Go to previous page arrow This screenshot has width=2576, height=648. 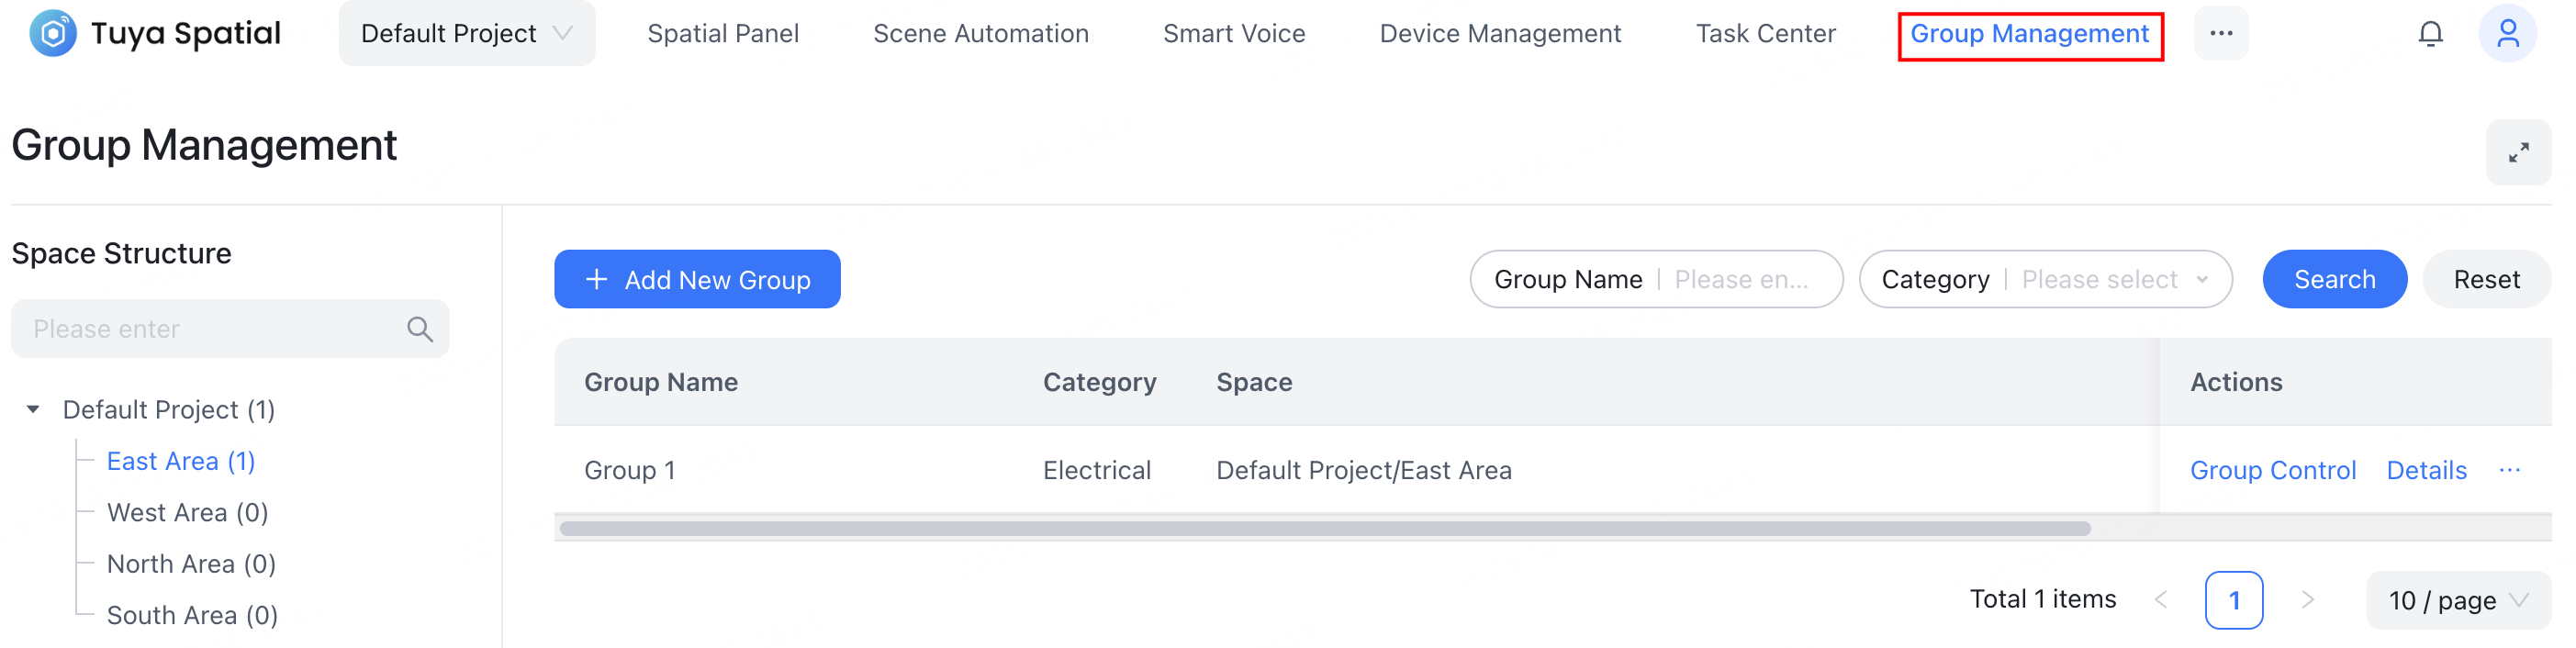(x=2161, y=600)
